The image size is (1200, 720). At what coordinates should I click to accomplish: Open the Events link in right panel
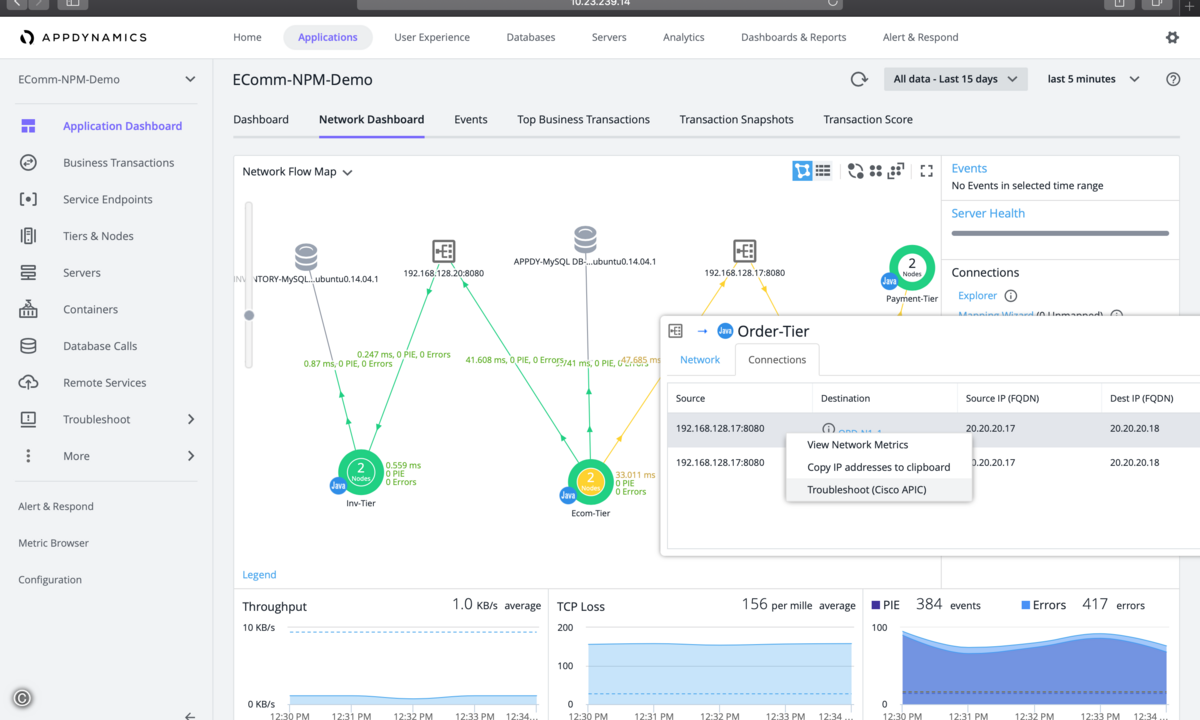click(x=969, y=168)
